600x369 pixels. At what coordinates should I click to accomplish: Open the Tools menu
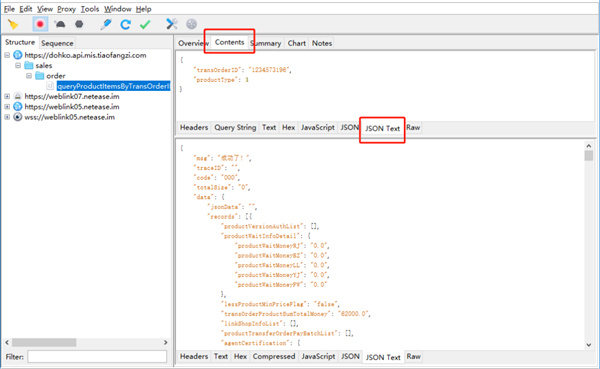tap(90, 9)
